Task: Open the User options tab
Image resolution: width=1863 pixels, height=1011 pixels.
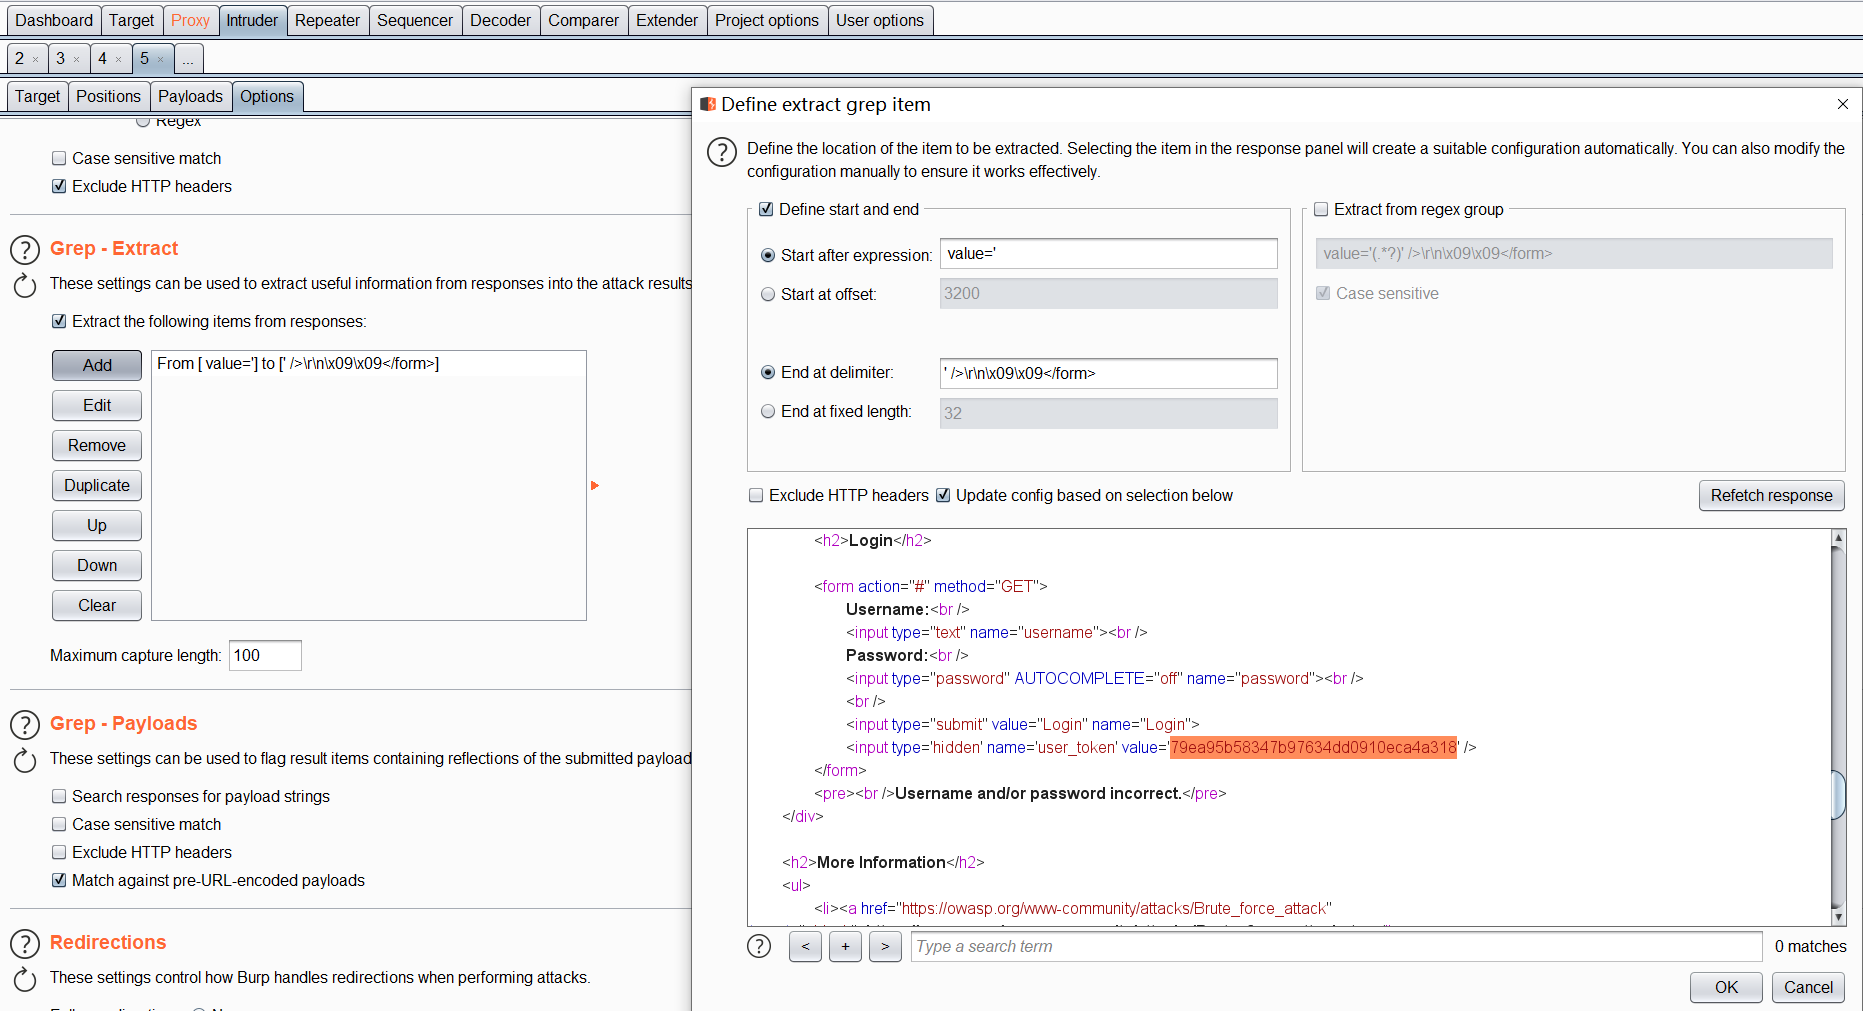Action: 880,20
